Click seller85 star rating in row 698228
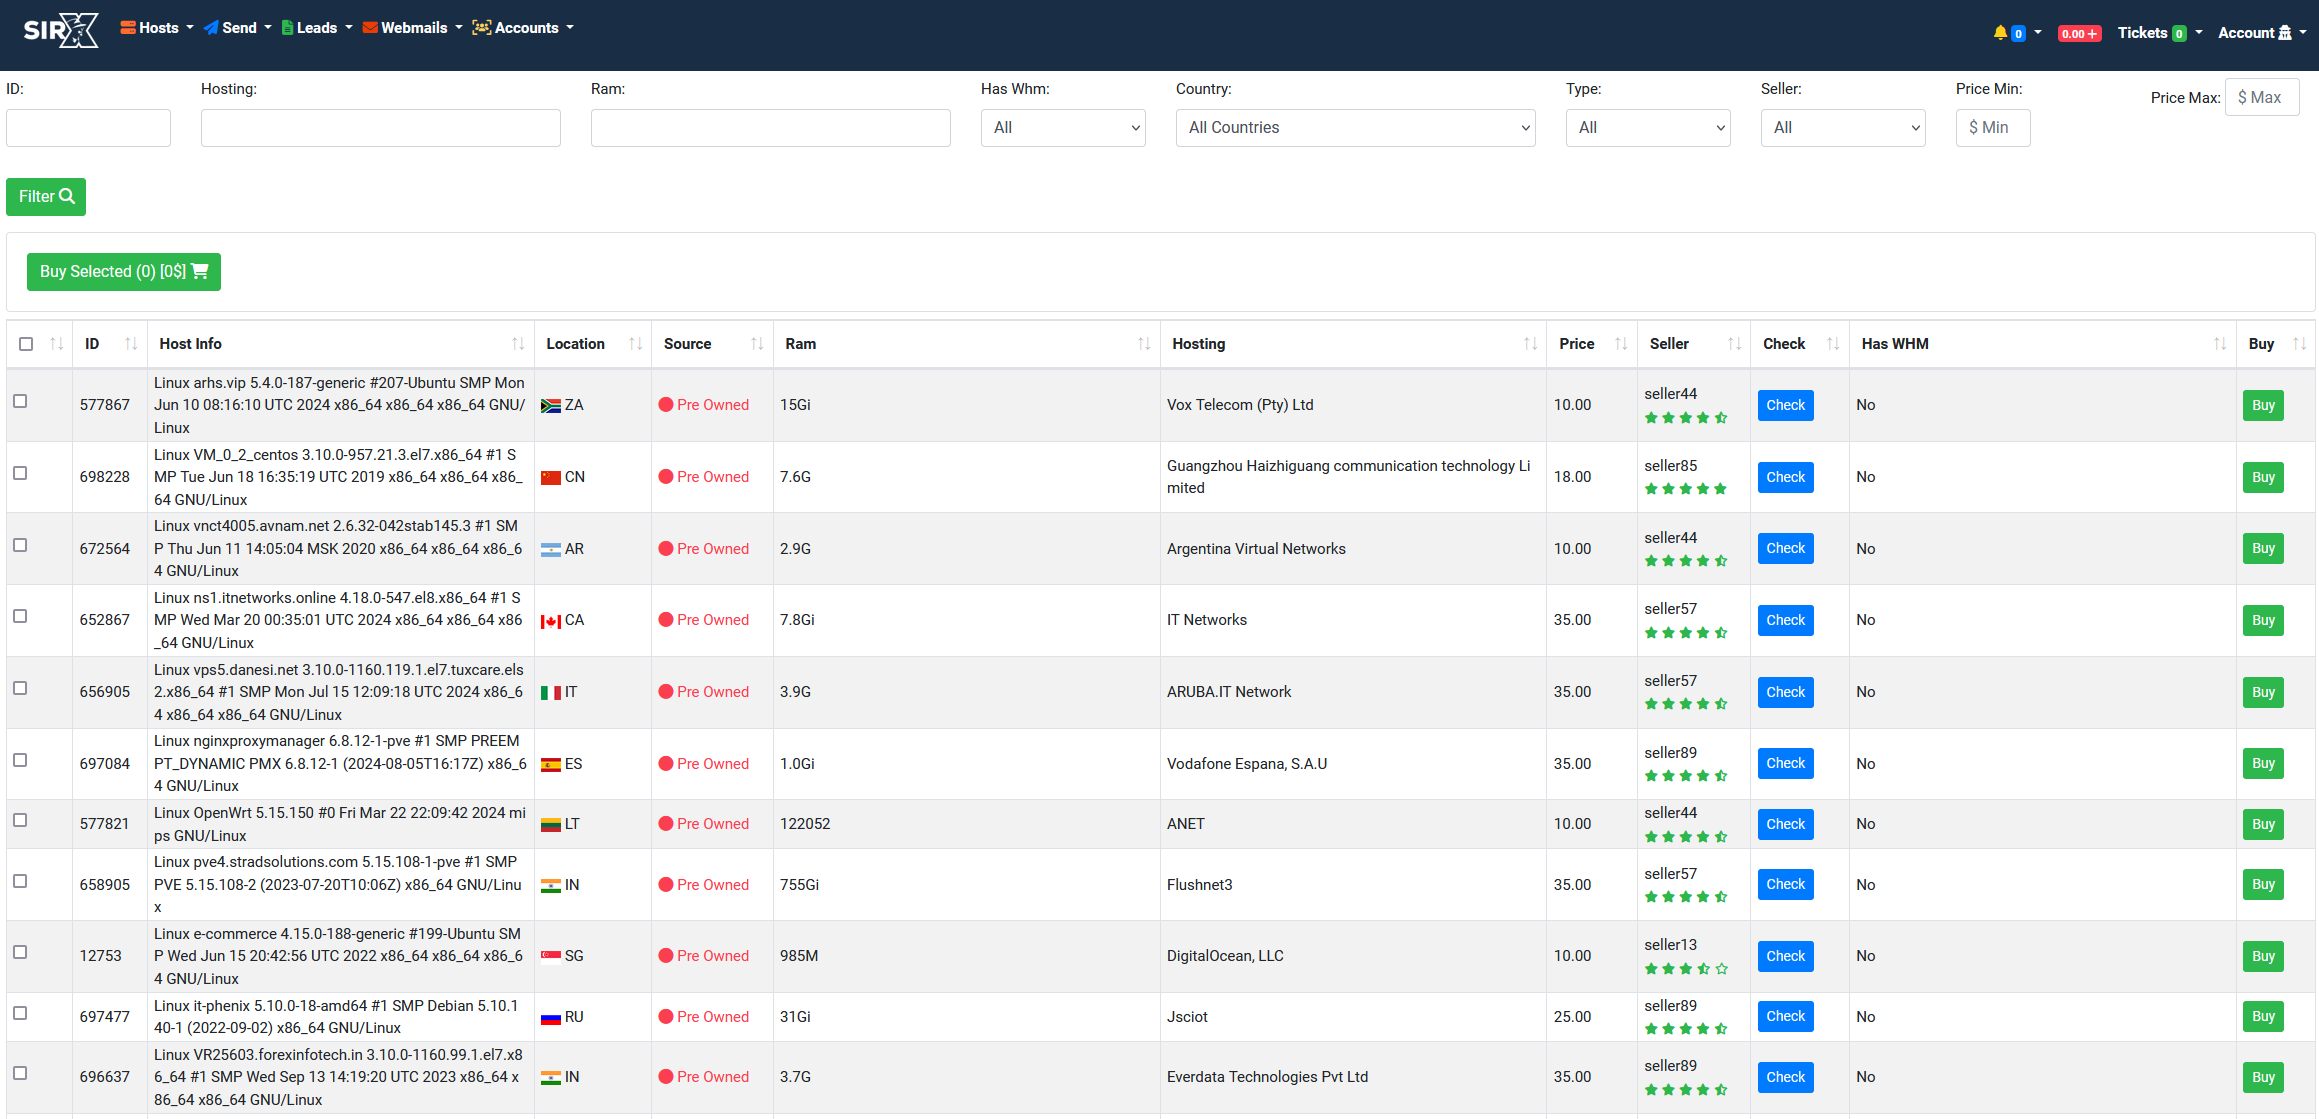 coord(1686,489)
